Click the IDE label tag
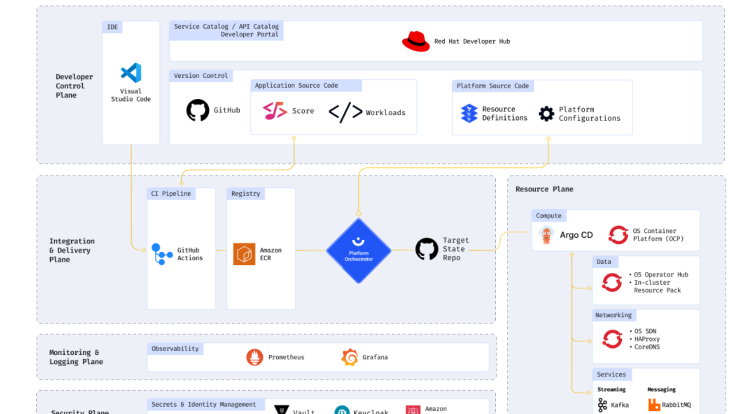 click(x=112, y=27)
